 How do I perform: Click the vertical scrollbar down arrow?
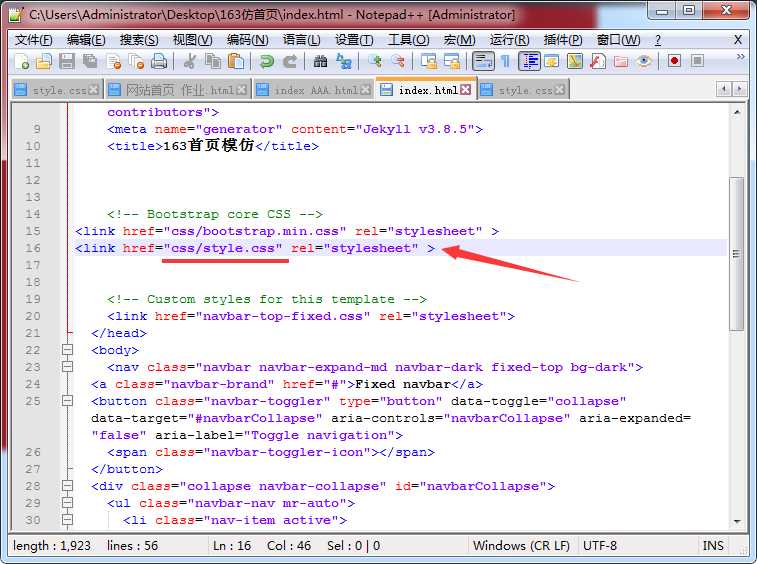[736, 522]
